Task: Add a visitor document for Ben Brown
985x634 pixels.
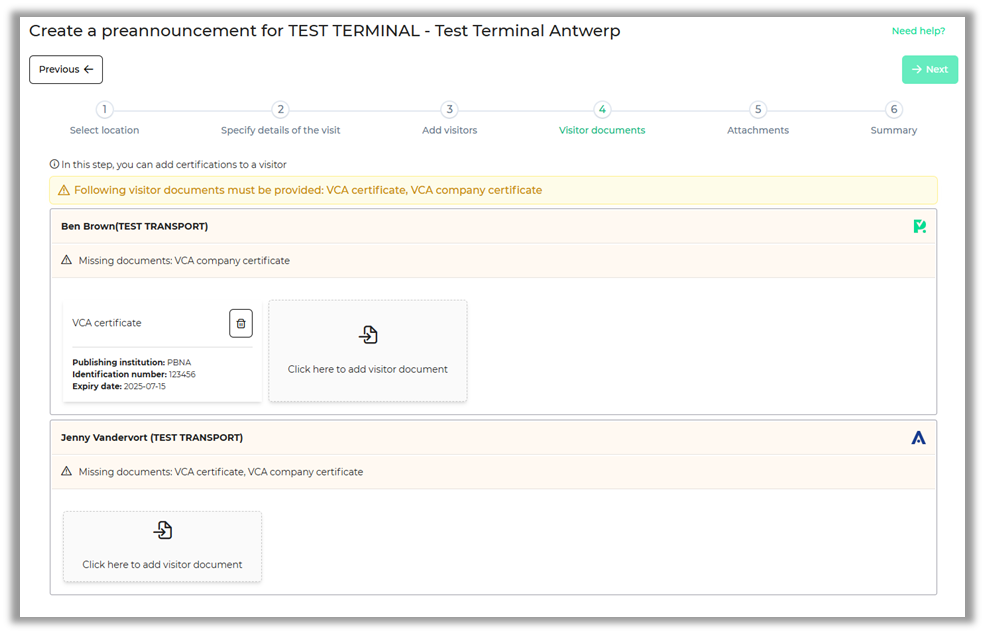Action: pyautogui.click(x=367, y=351)
